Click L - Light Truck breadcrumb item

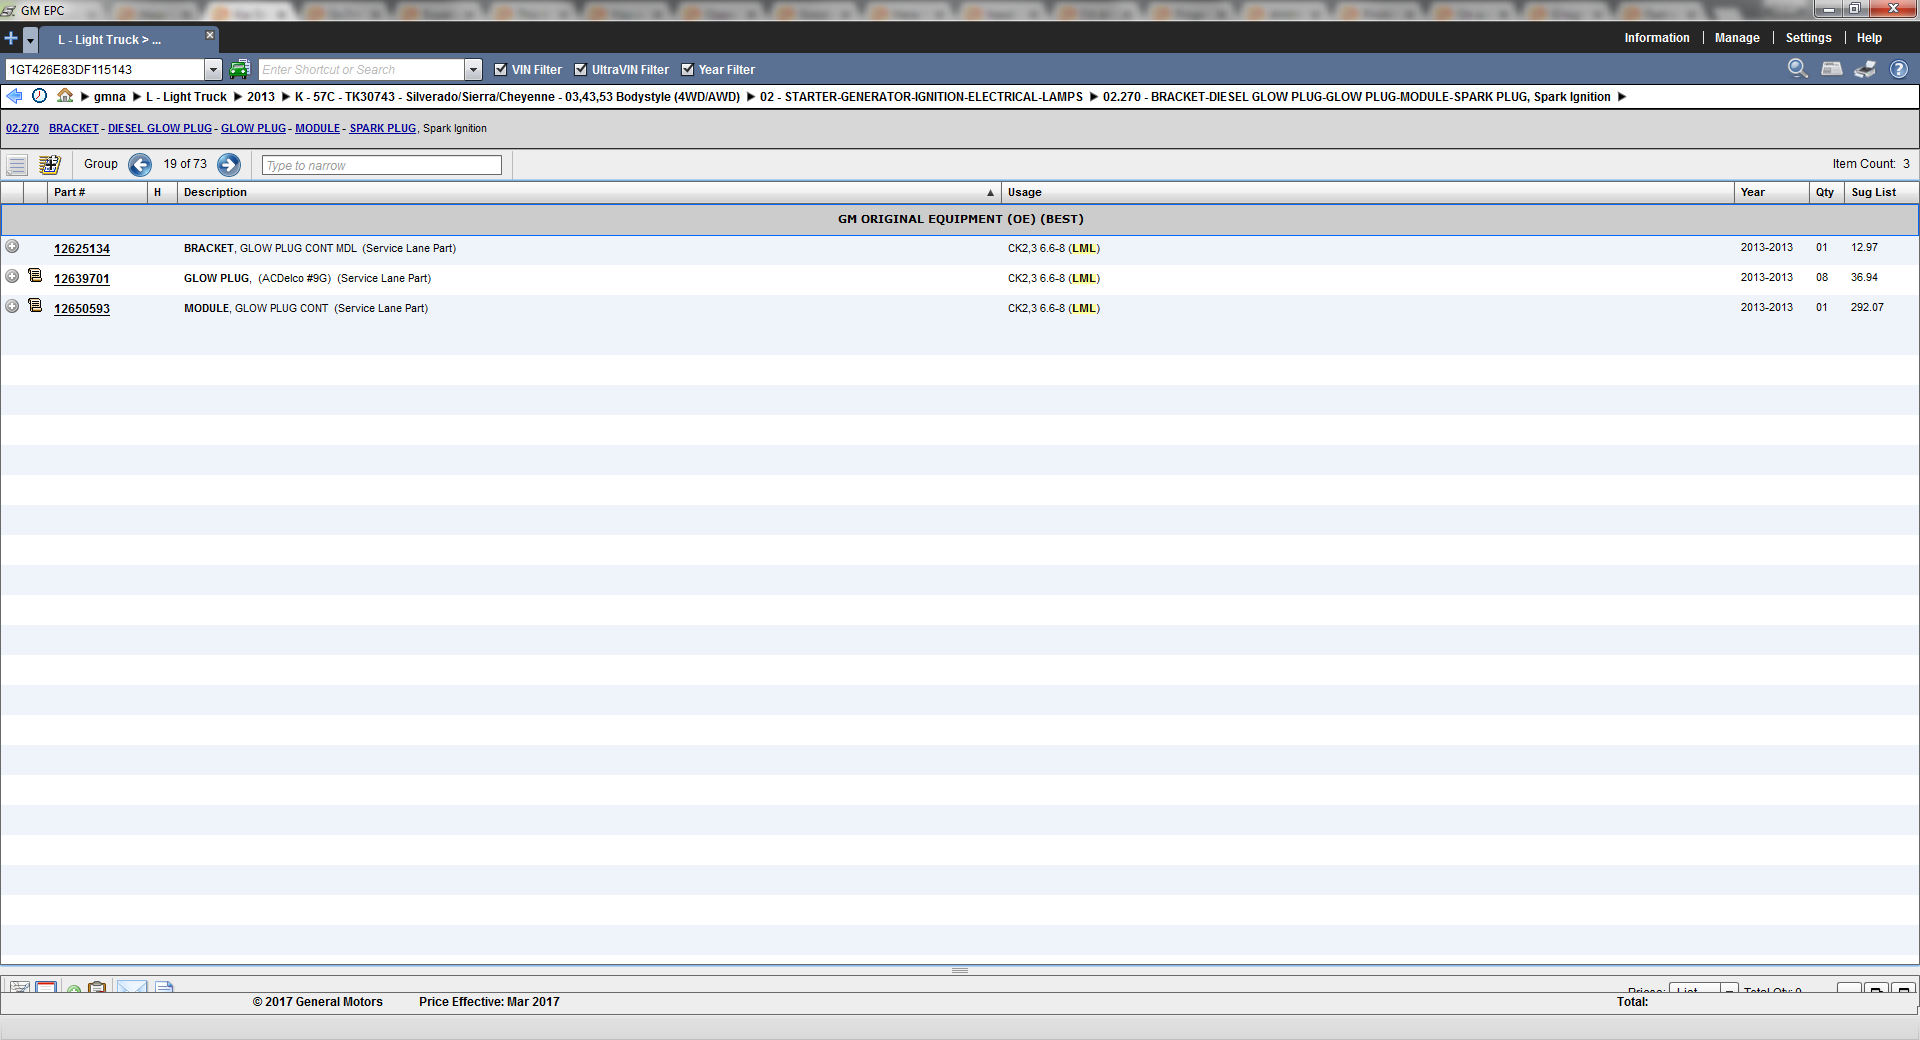[187, 97]
